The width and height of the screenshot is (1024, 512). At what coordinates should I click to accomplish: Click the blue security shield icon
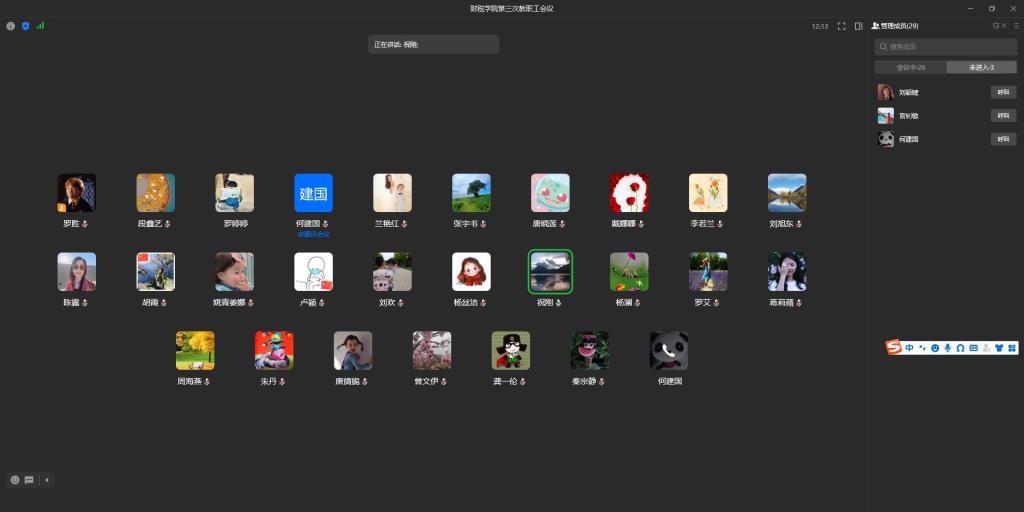click(x=25, y=26)
